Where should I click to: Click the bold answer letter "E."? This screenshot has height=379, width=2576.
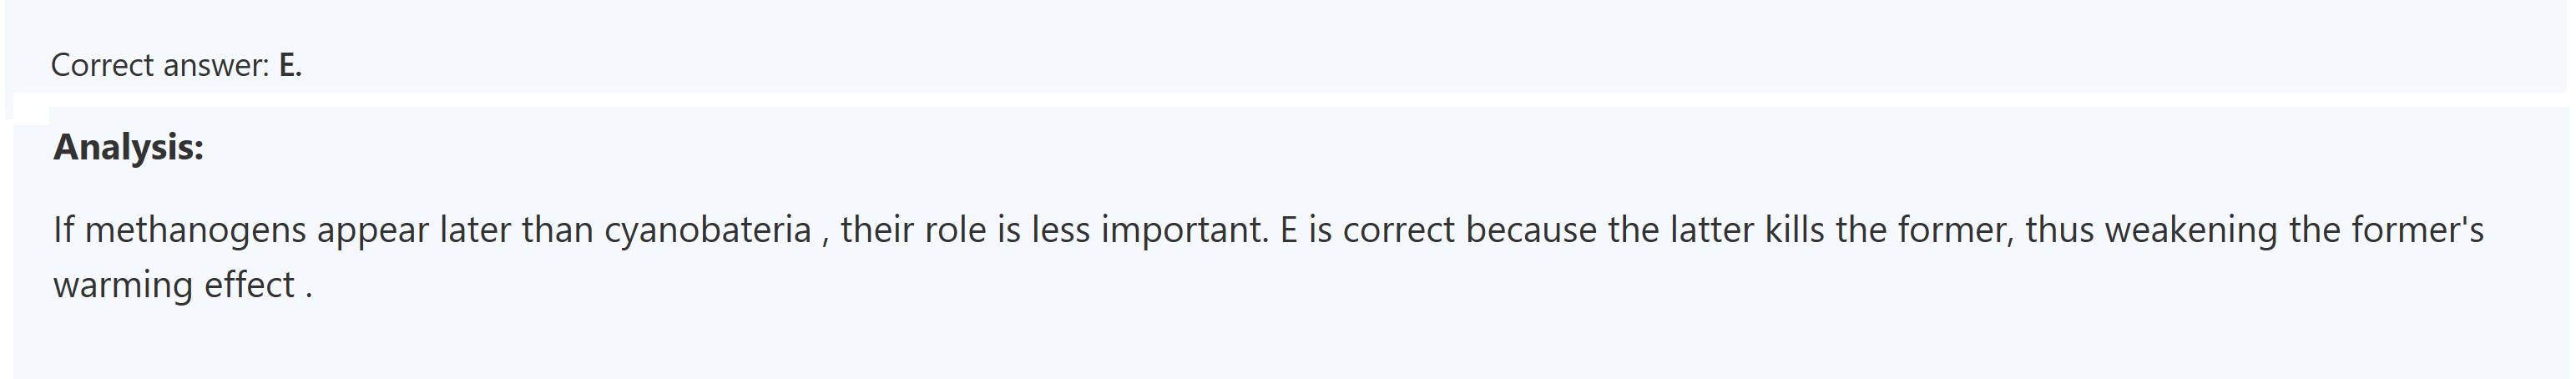coord(290,65)
